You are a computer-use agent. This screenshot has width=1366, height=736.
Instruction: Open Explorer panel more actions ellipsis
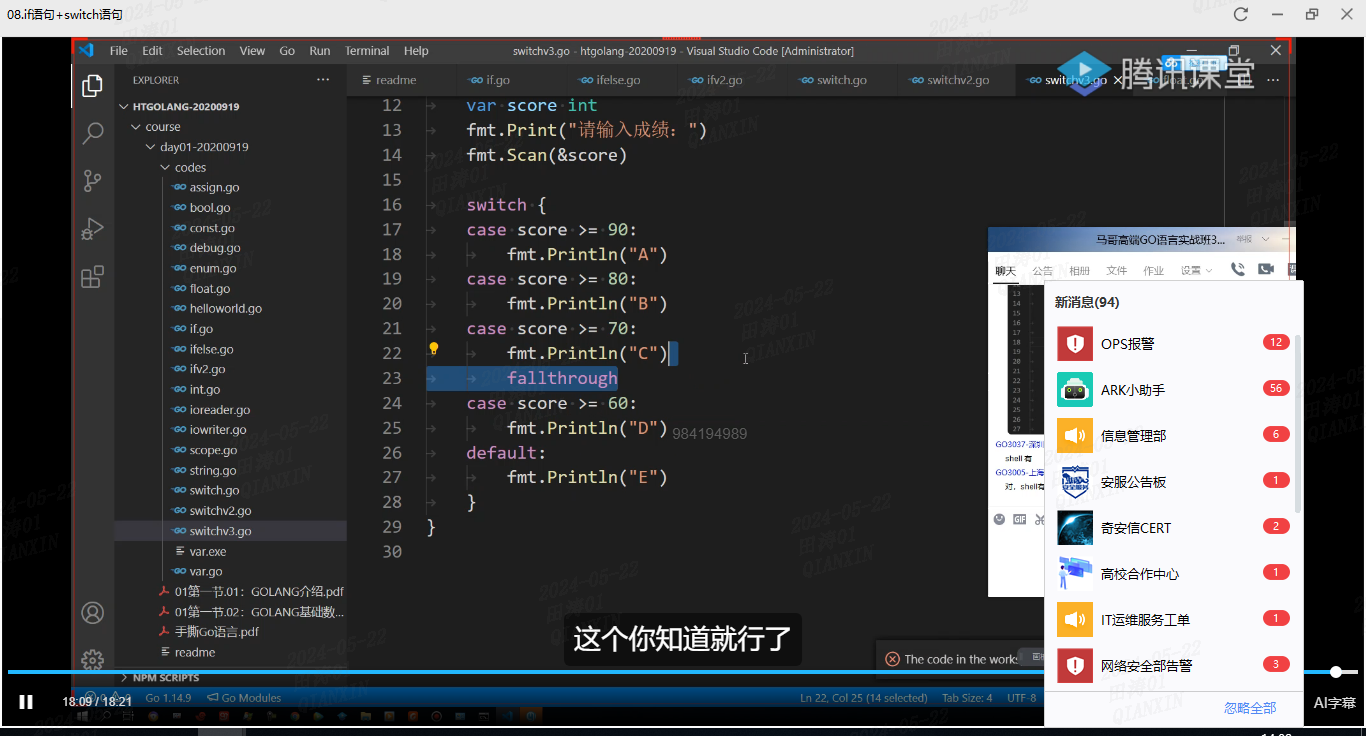pos(322,80)
